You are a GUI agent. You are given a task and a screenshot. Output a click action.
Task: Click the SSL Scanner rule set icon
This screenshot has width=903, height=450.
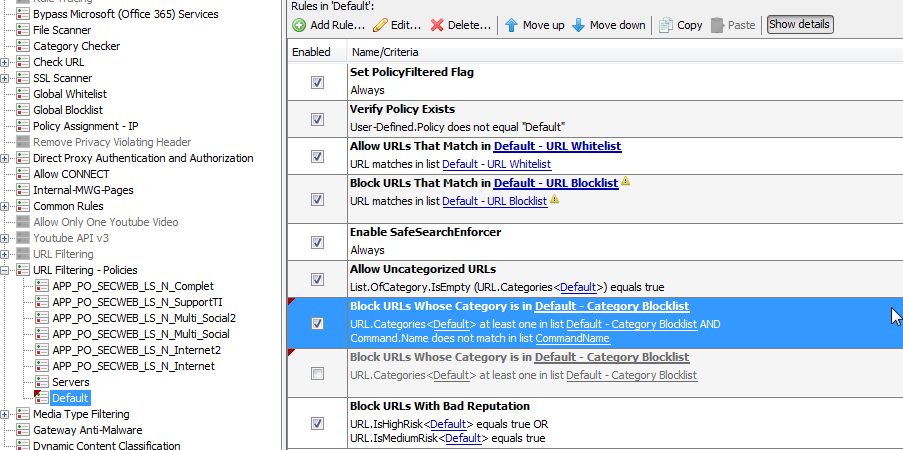[23, 78]
